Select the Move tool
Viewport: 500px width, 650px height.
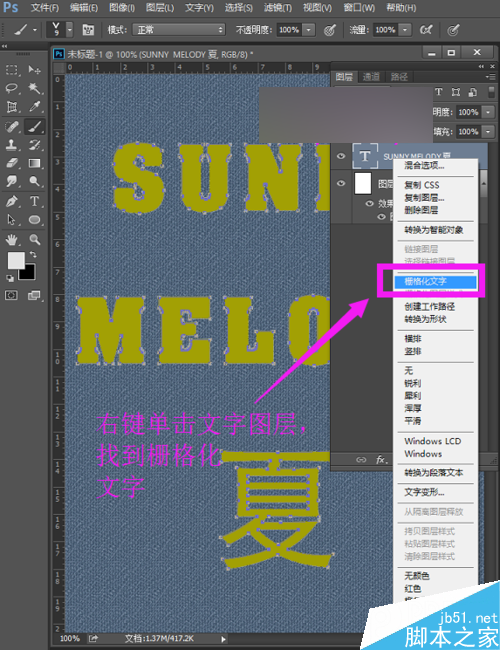34,70
